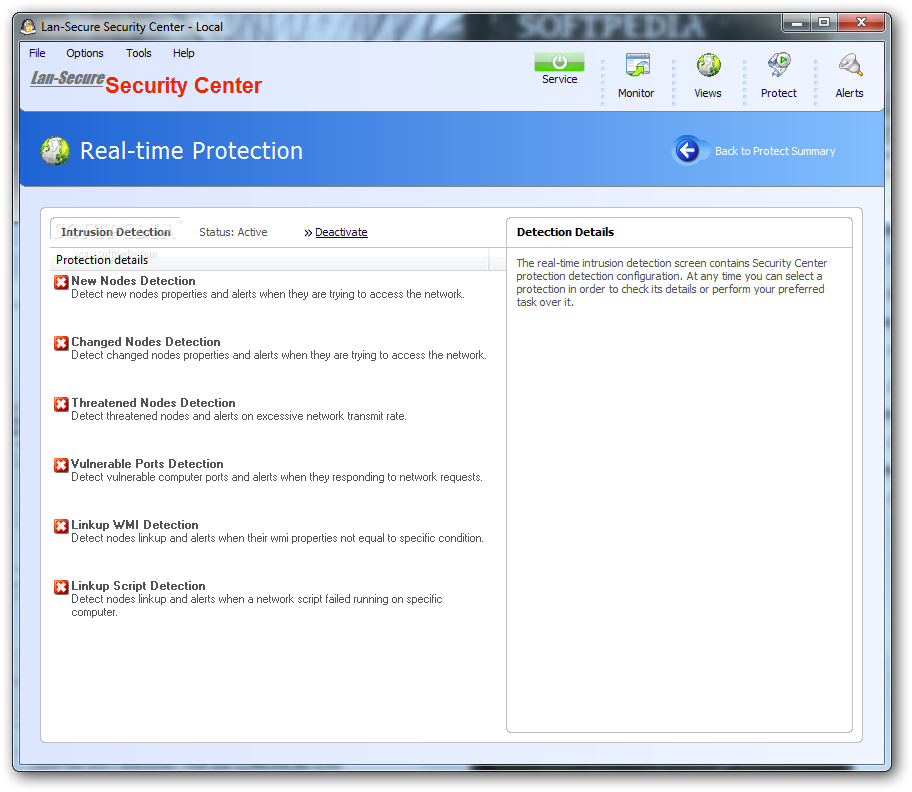Viewport: 912px width, 792px height.
Task: Click Back to Protect Summary link
Action: pyautogui.click(x=775, y=151)
